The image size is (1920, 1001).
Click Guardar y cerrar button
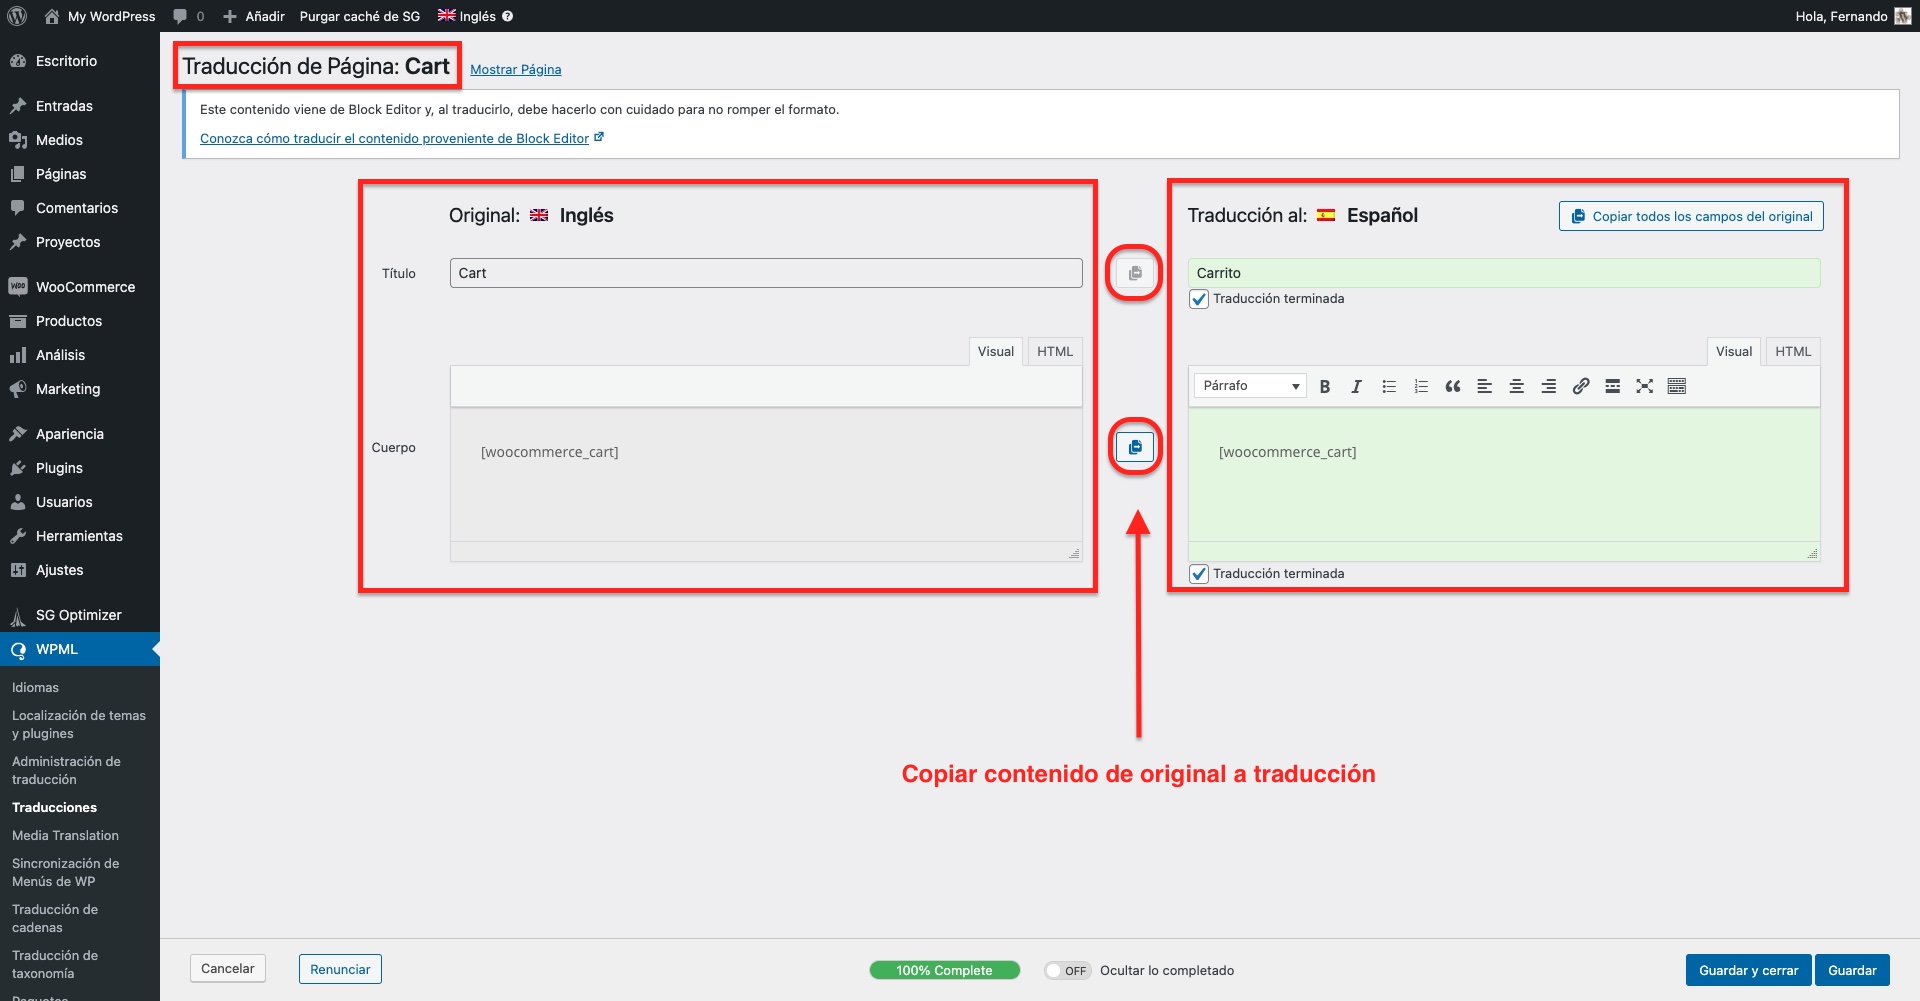pyautogui.click(x=1747, y=970)
